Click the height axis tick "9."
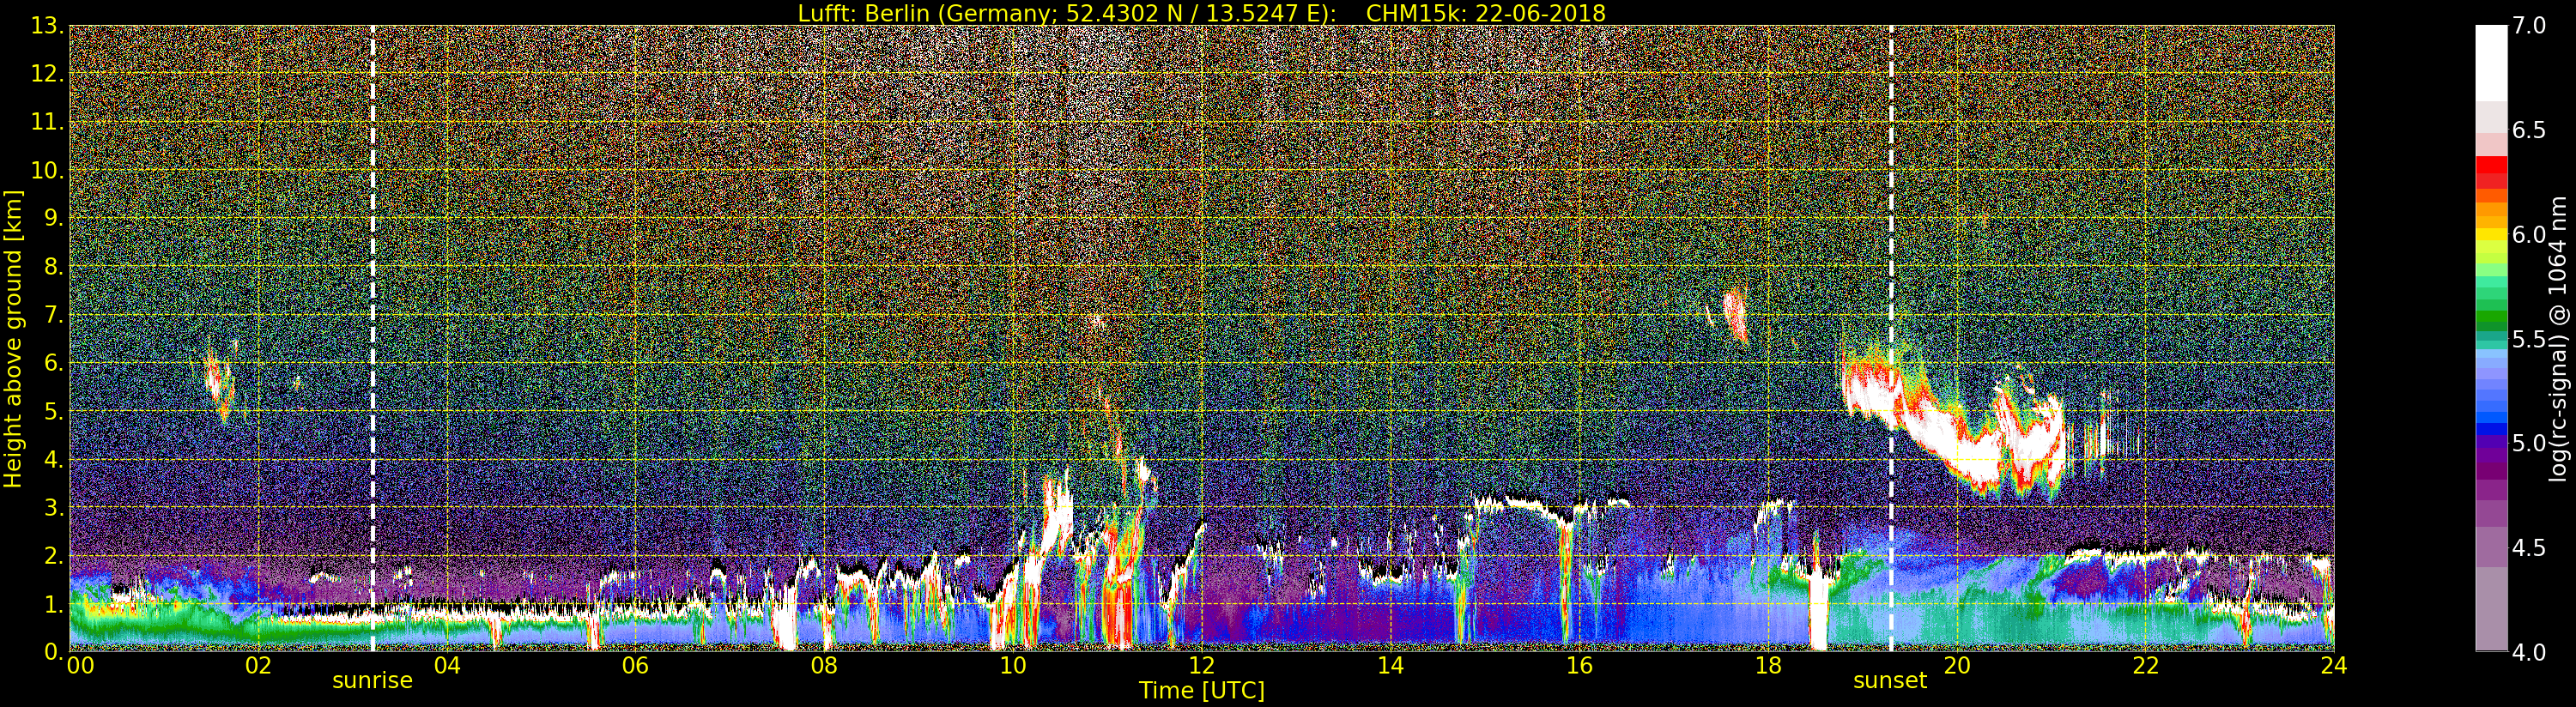This screenshot has width=2576, height=707. pyautogui.click(x=54, y=218)
